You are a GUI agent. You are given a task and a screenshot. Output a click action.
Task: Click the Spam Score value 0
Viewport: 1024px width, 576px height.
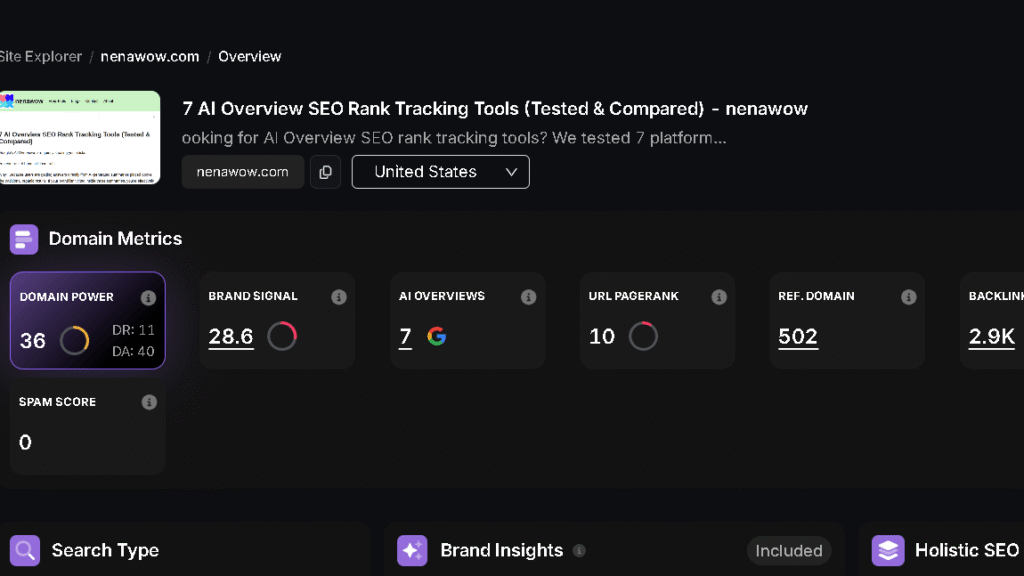click(25, 443)
